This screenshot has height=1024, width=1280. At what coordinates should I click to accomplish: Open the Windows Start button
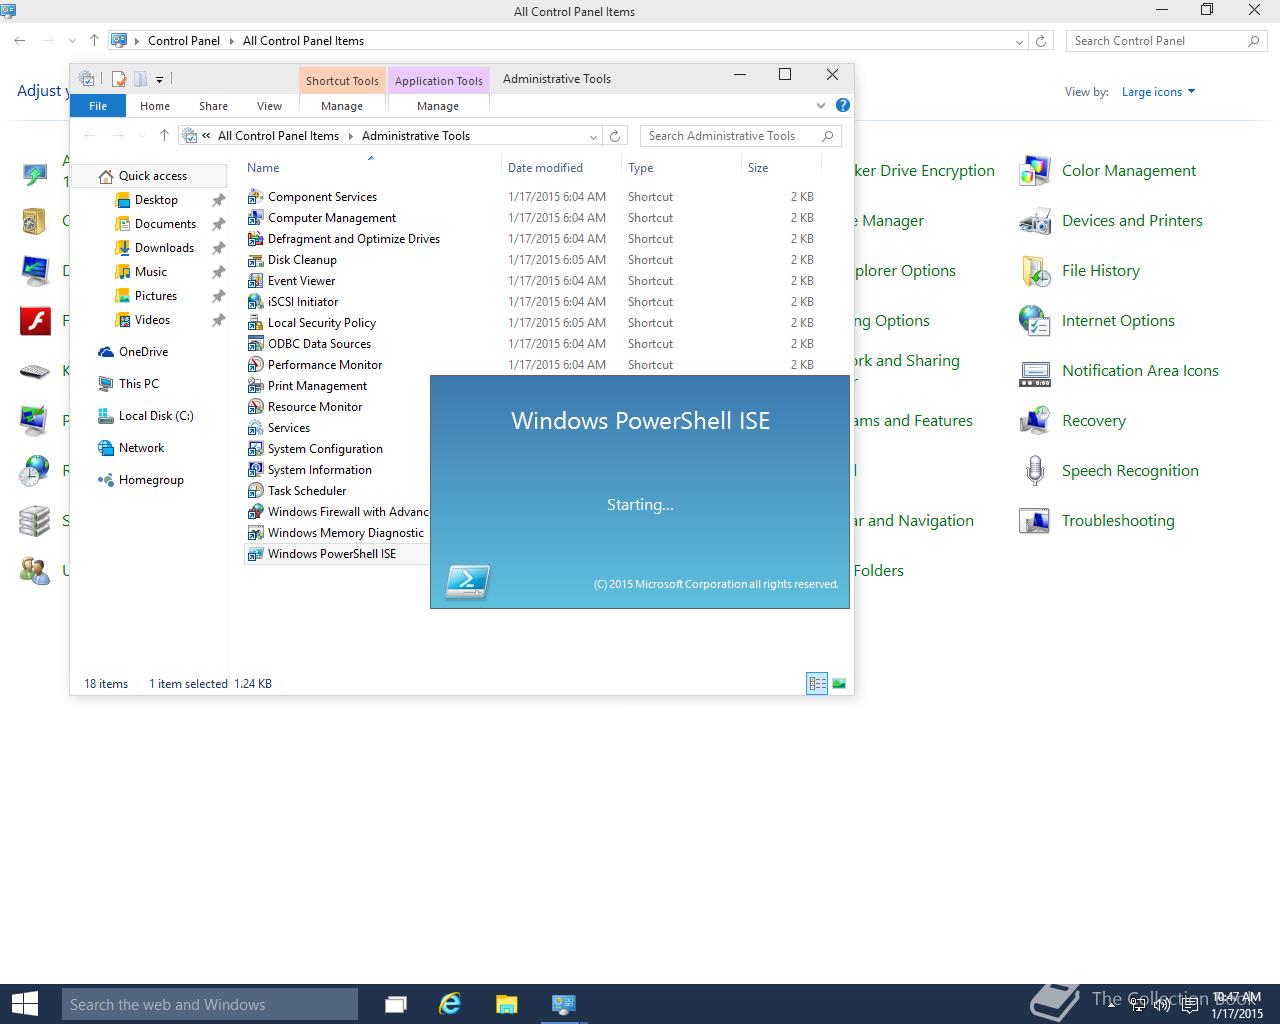[24, 1004]
